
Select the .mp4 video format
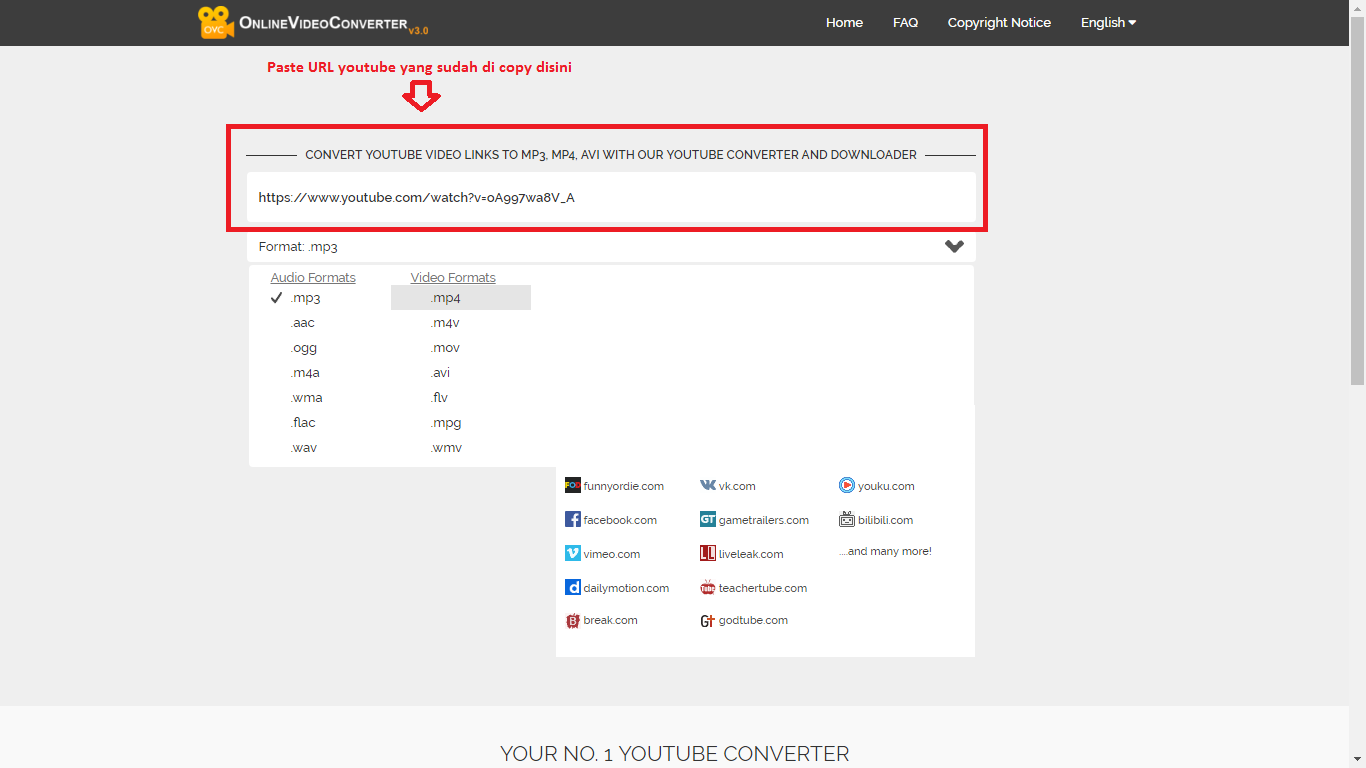[461, 298]
